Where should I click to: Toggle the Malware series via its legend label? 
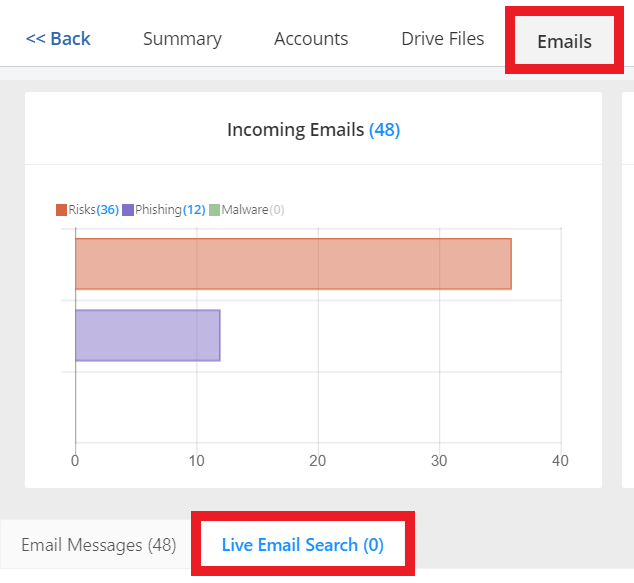click(x=244, y=210)
